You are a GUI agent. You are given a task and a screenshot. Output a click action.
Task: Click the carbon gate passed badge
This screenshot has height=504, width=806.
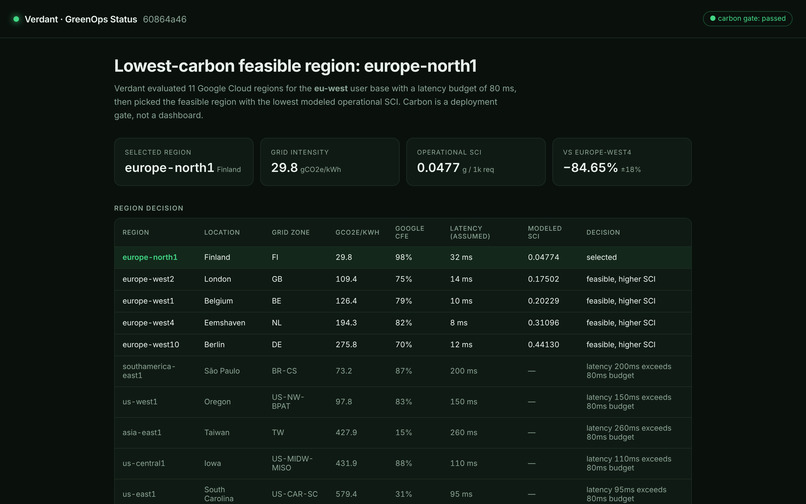[747, 19]
